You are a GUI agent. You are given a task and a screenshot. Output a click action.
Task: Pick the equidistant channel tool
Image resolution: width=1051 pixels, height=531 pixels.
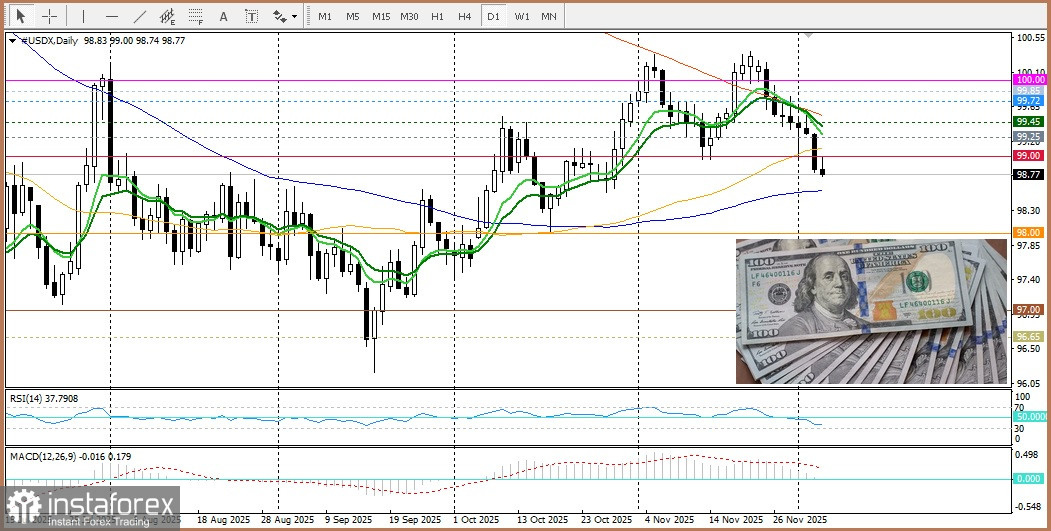168,16
